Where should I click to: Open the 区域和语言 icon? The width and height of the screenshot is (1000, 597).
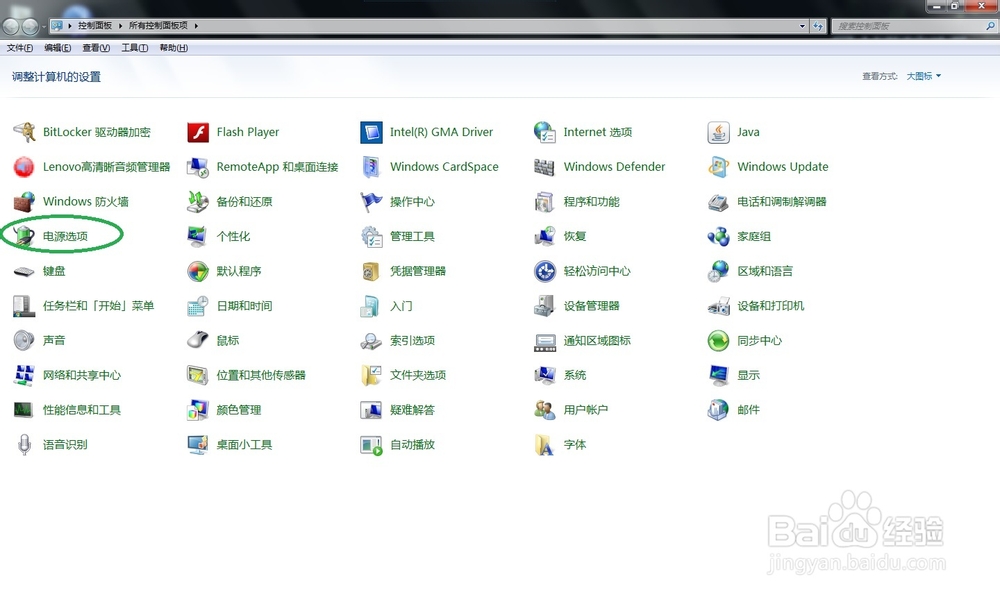pyautogui.click(x=718, y=271)
